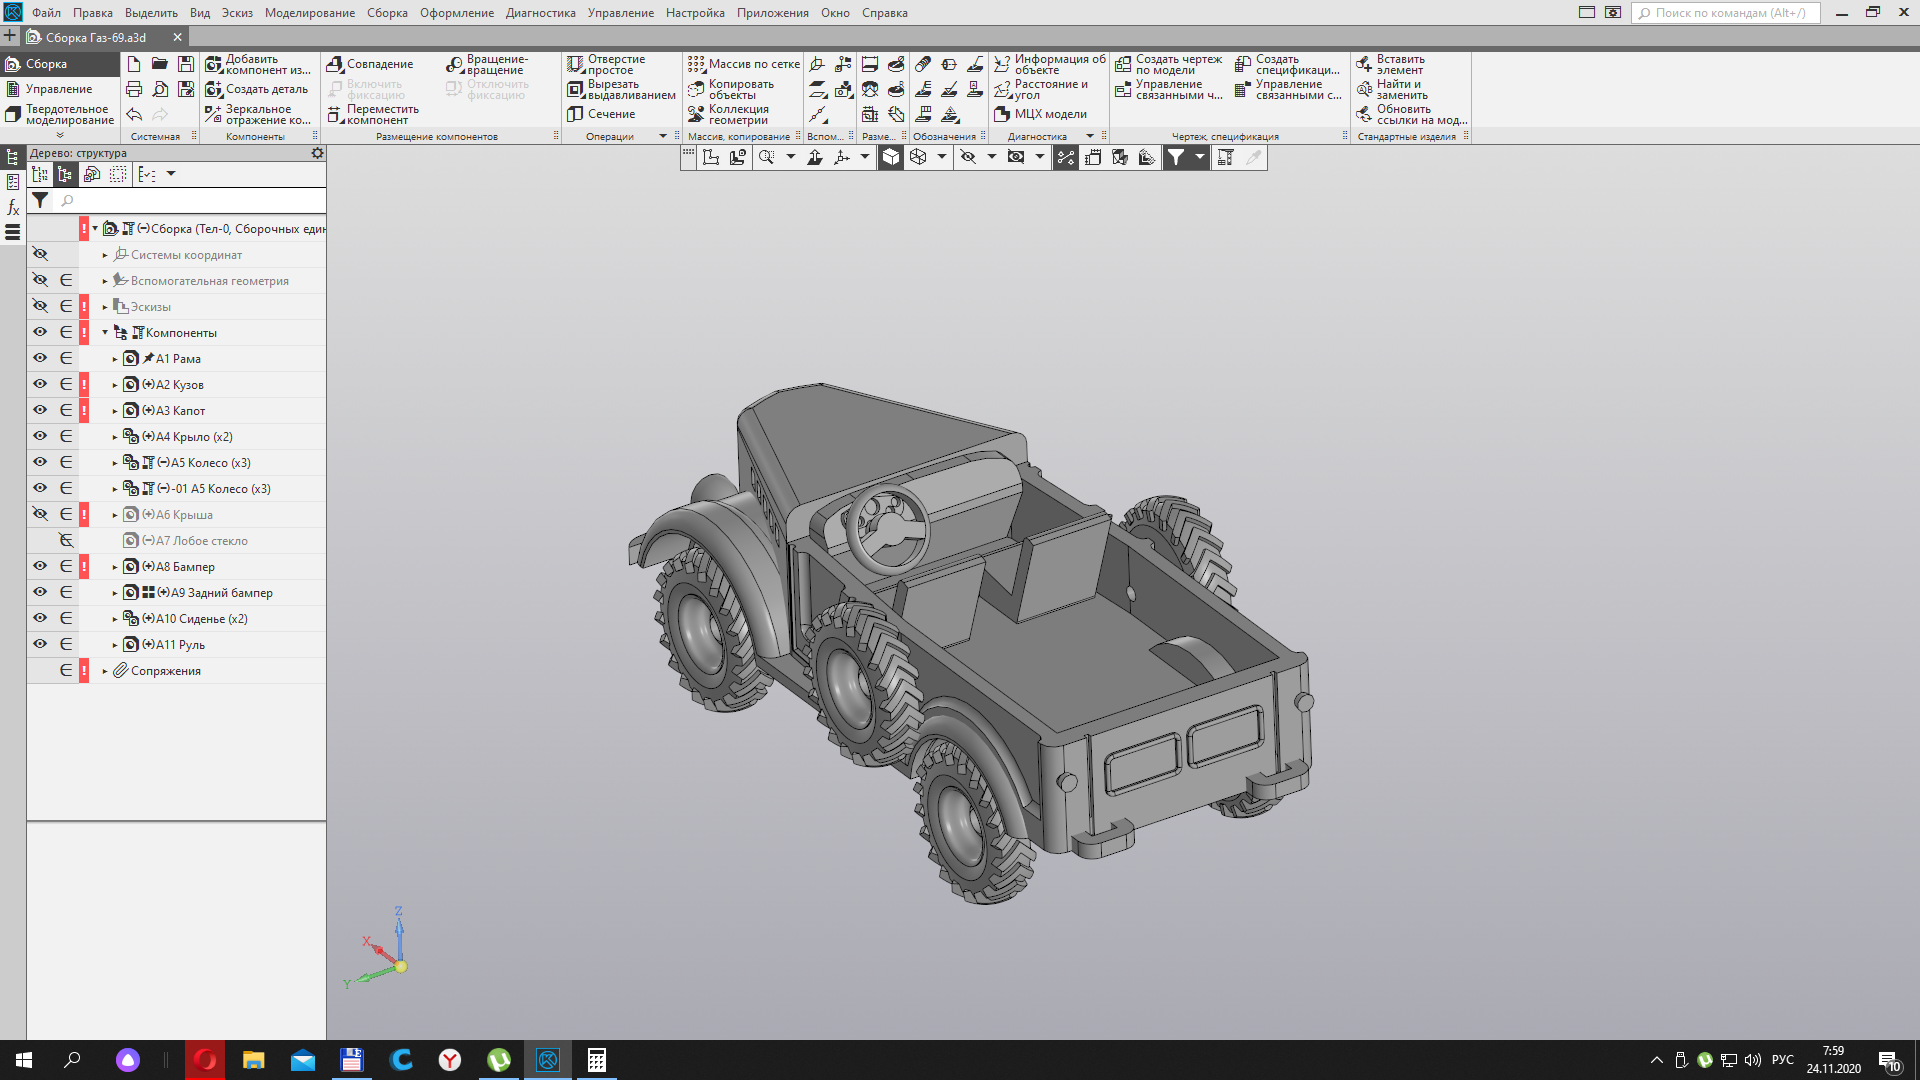Switch to Твердотельное моделирование toolset
This screenshot has height=1080, width=1920.
click(x=60, y=114)
